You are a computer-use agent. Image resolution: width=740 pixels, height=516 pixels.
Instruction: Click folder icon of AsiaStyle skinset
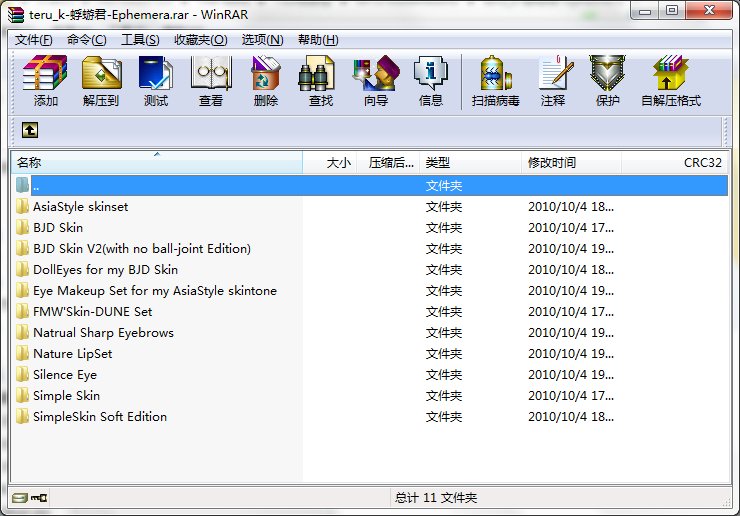(x=22, y=206)
